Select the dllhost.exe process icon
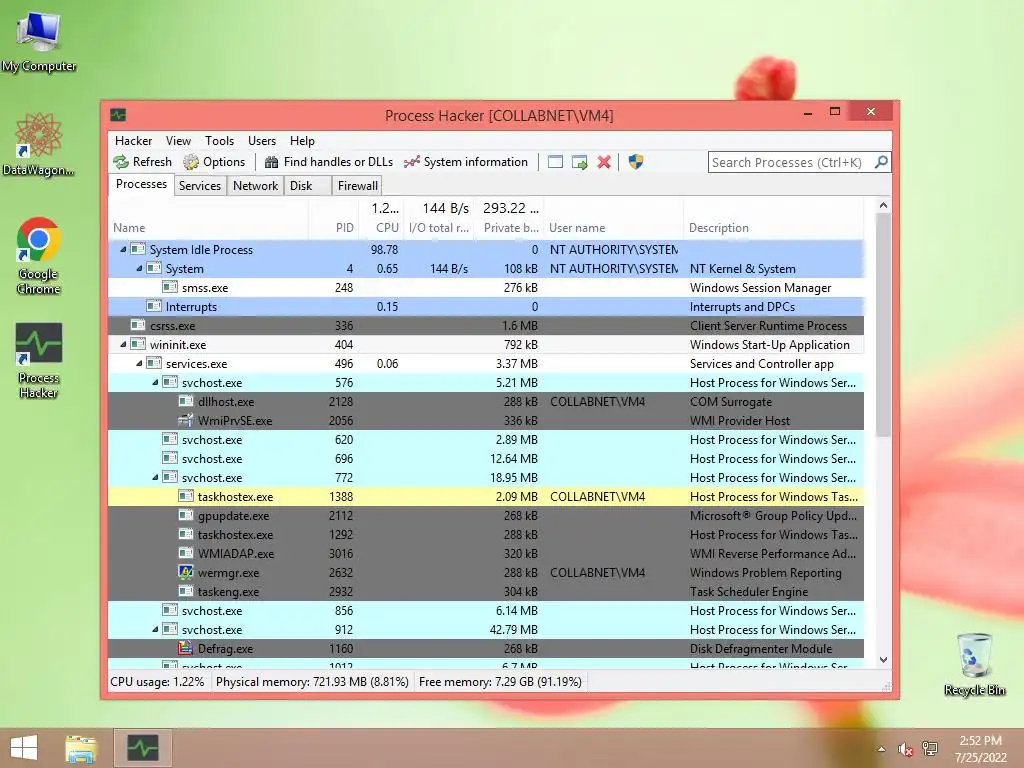 click(x=185, y=401)
